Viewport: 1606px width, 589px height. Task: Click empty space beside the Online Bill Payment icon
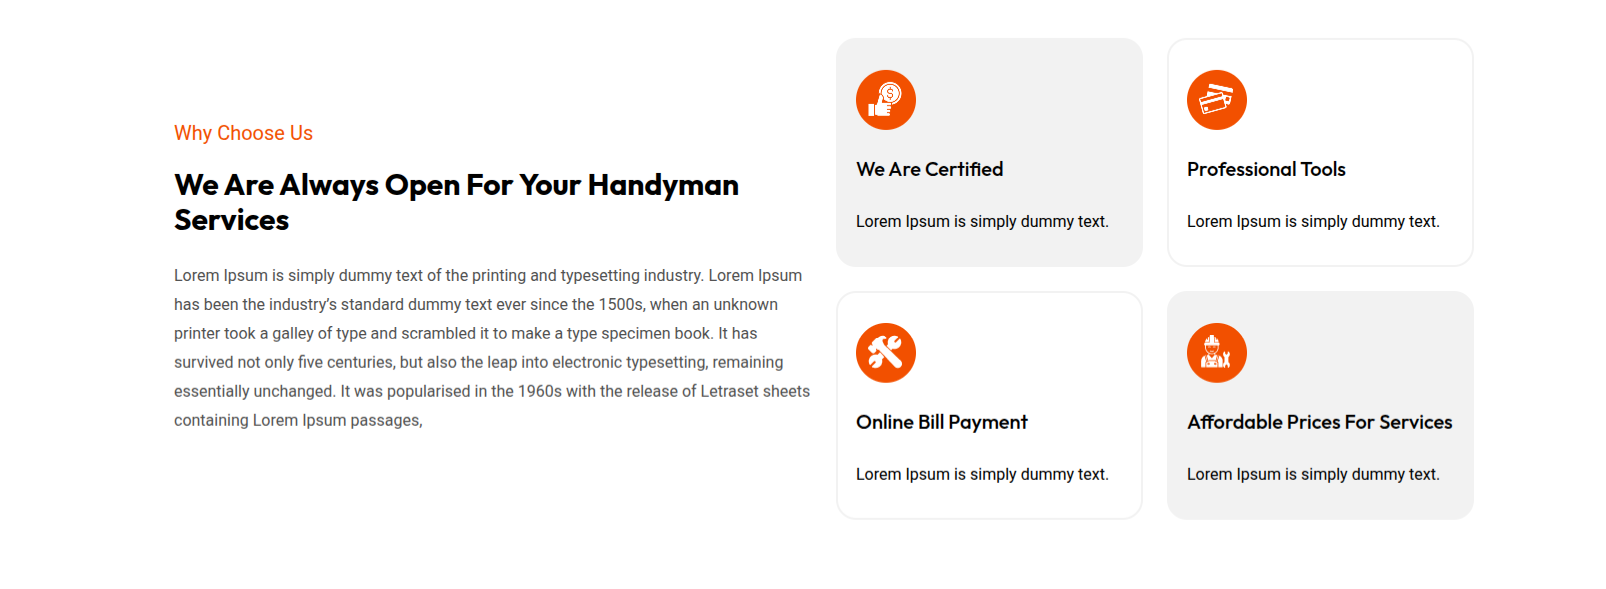pos(1030,353)
